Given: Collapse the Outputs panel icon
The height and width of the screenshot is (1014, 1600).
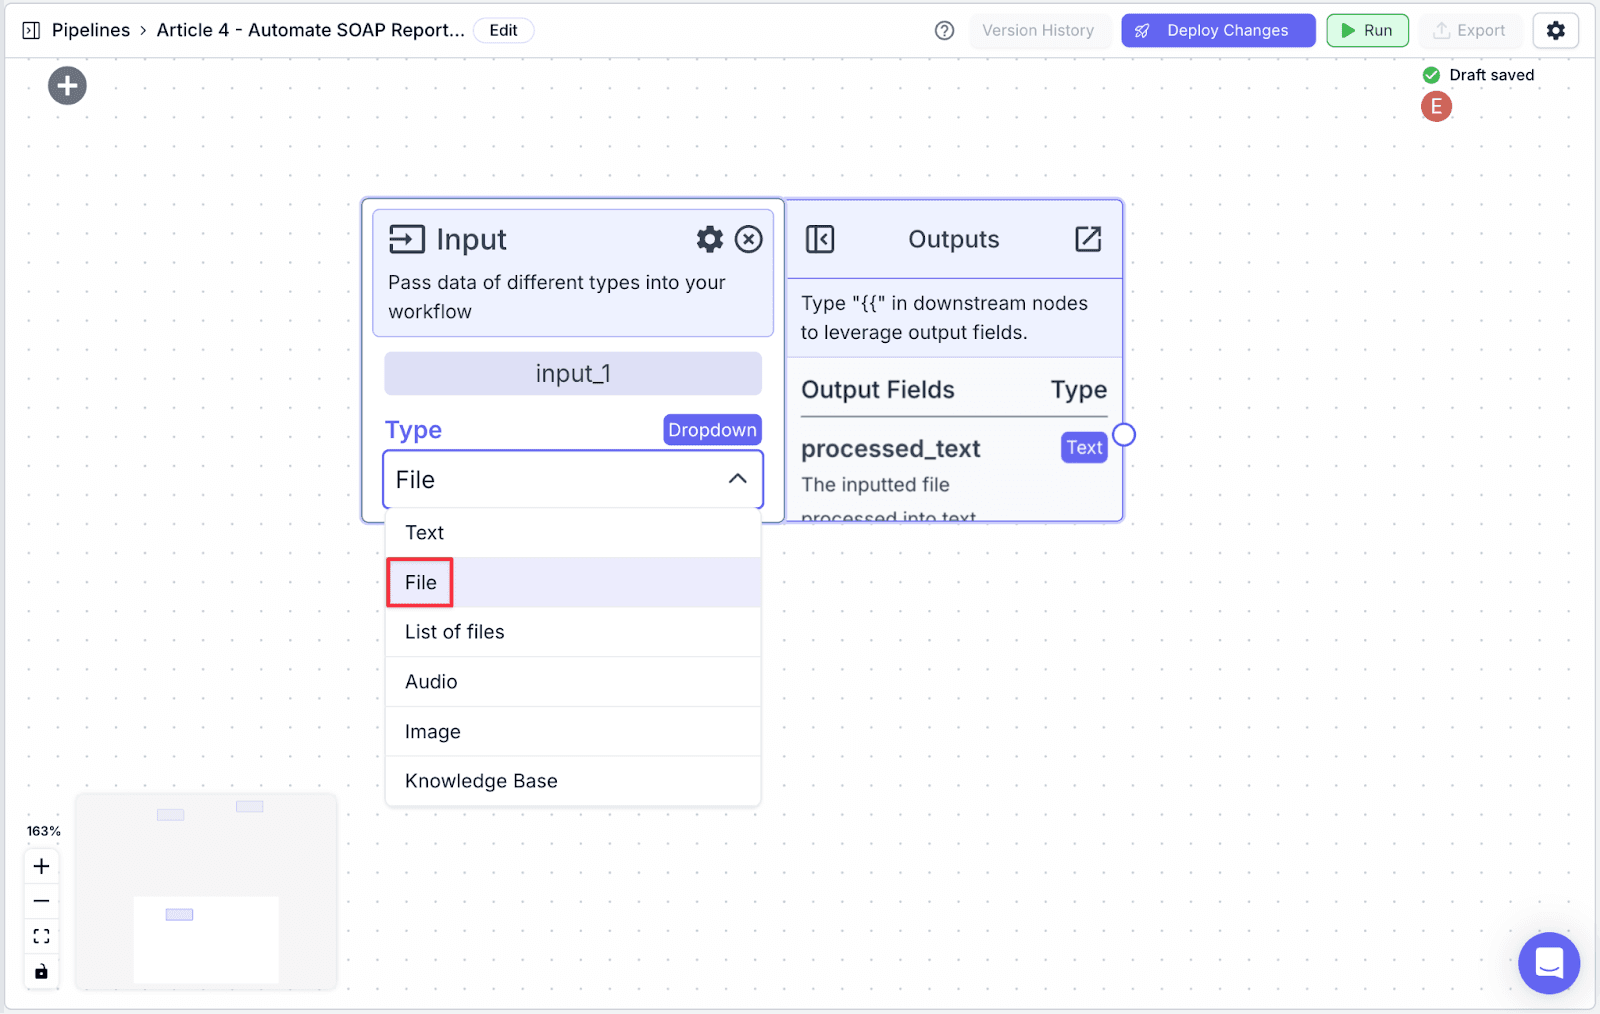Looking at the screenshot, I should tap(820, 239).
